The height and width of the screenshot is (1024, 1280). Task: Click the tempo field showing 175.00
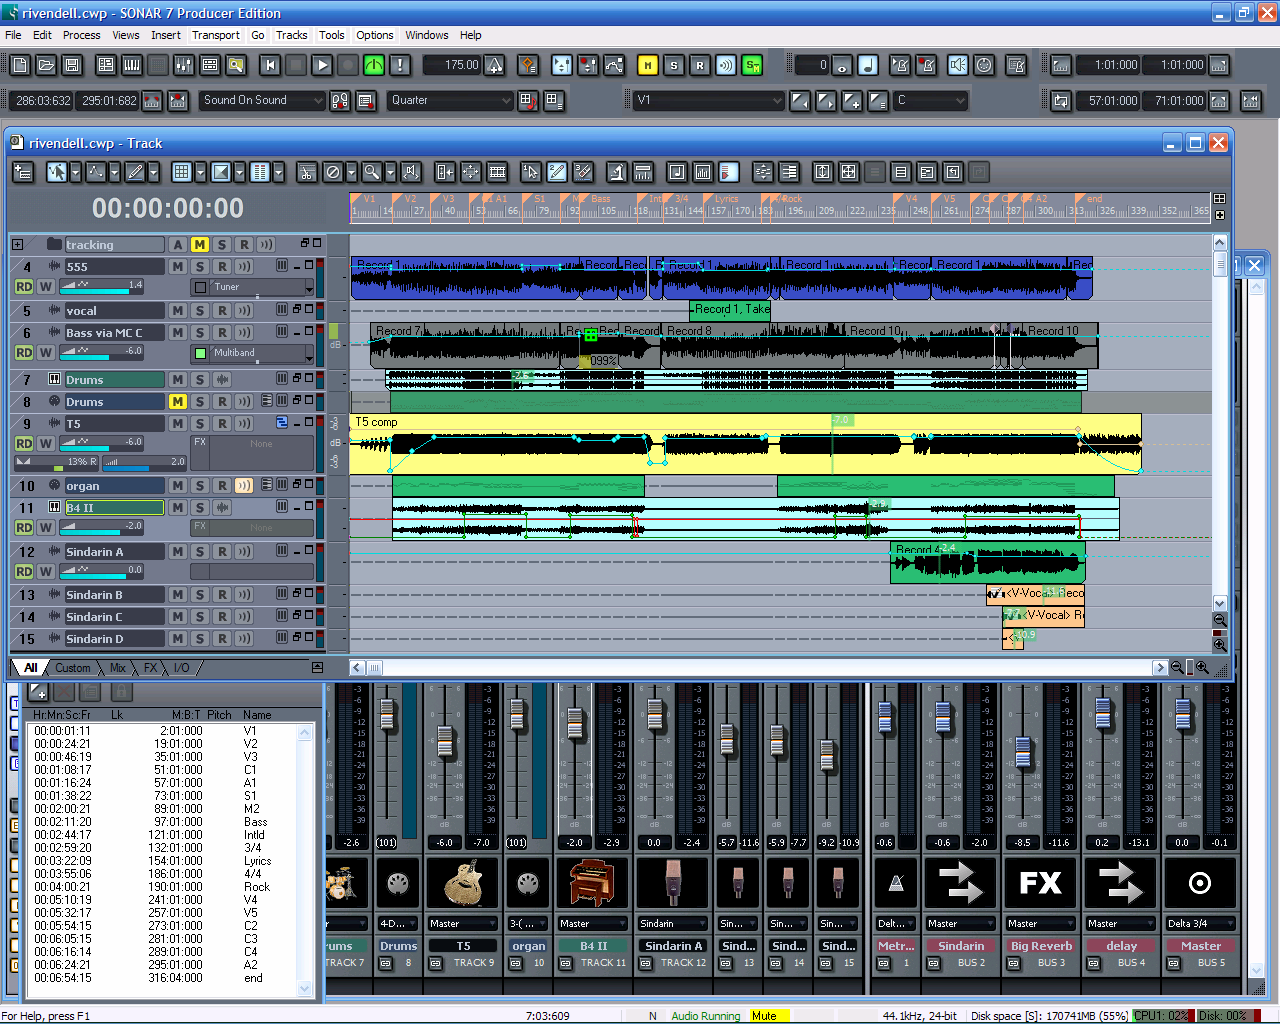tap(452, 65)
